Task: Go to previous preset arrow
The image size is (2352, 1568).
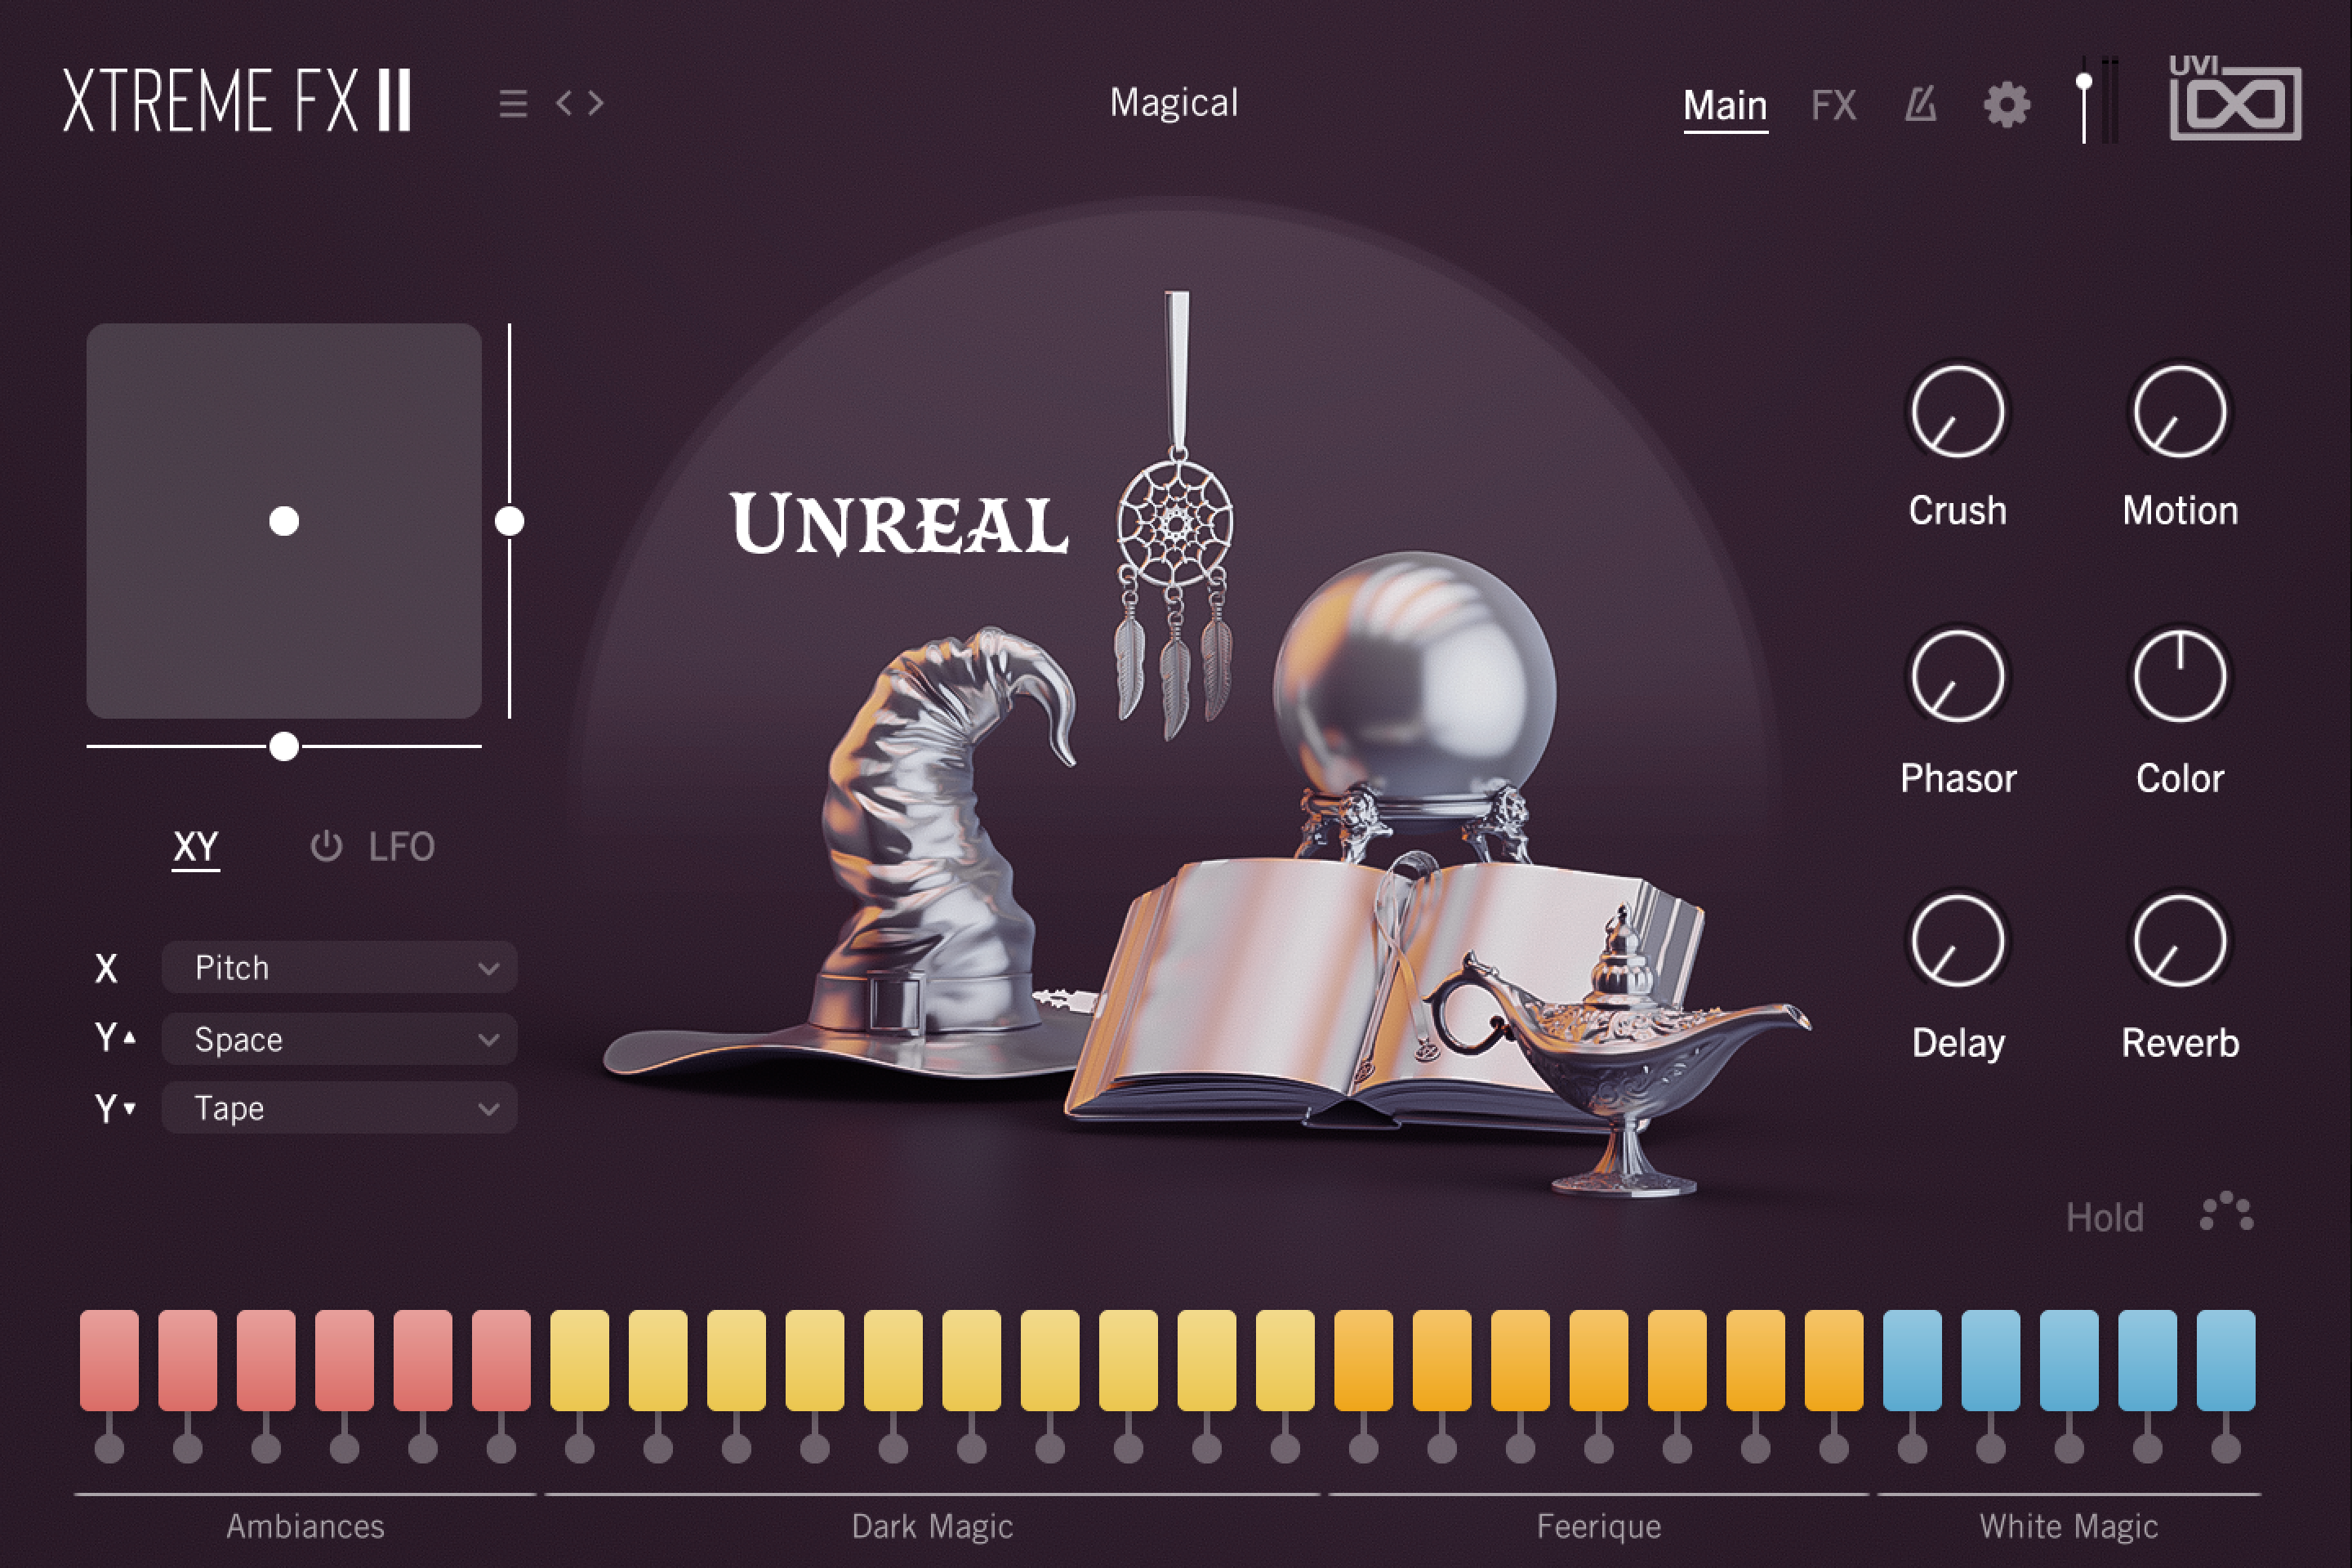Action: [x=564, y=102]
